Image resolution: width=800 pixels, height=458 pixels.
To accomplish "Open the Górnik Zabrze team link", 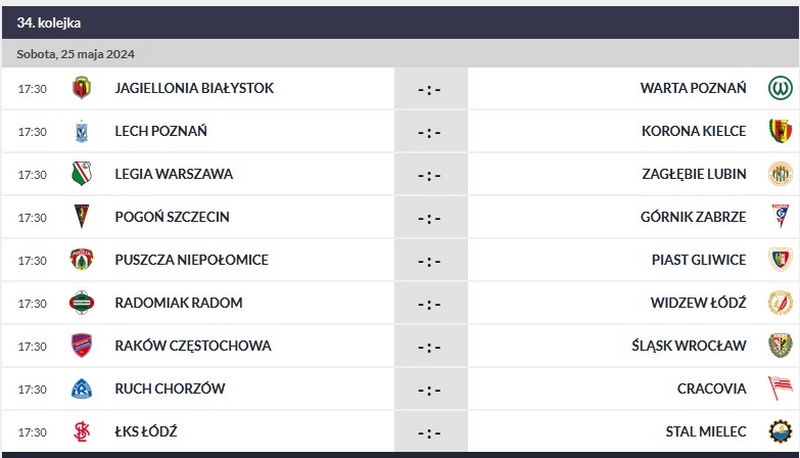I will [x=694, y=217].
